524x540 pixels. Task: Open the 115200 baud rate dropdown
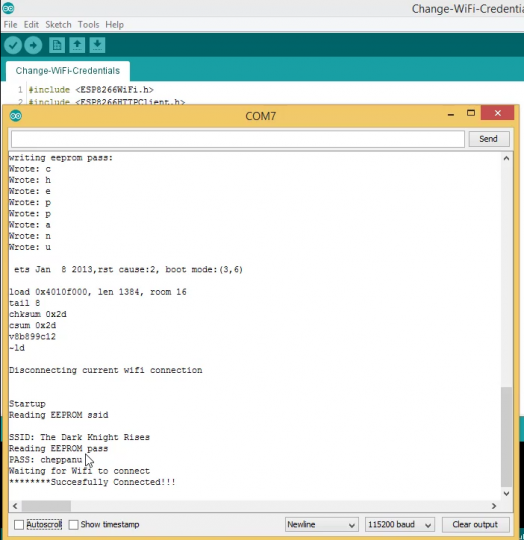(x=399, y=525)
